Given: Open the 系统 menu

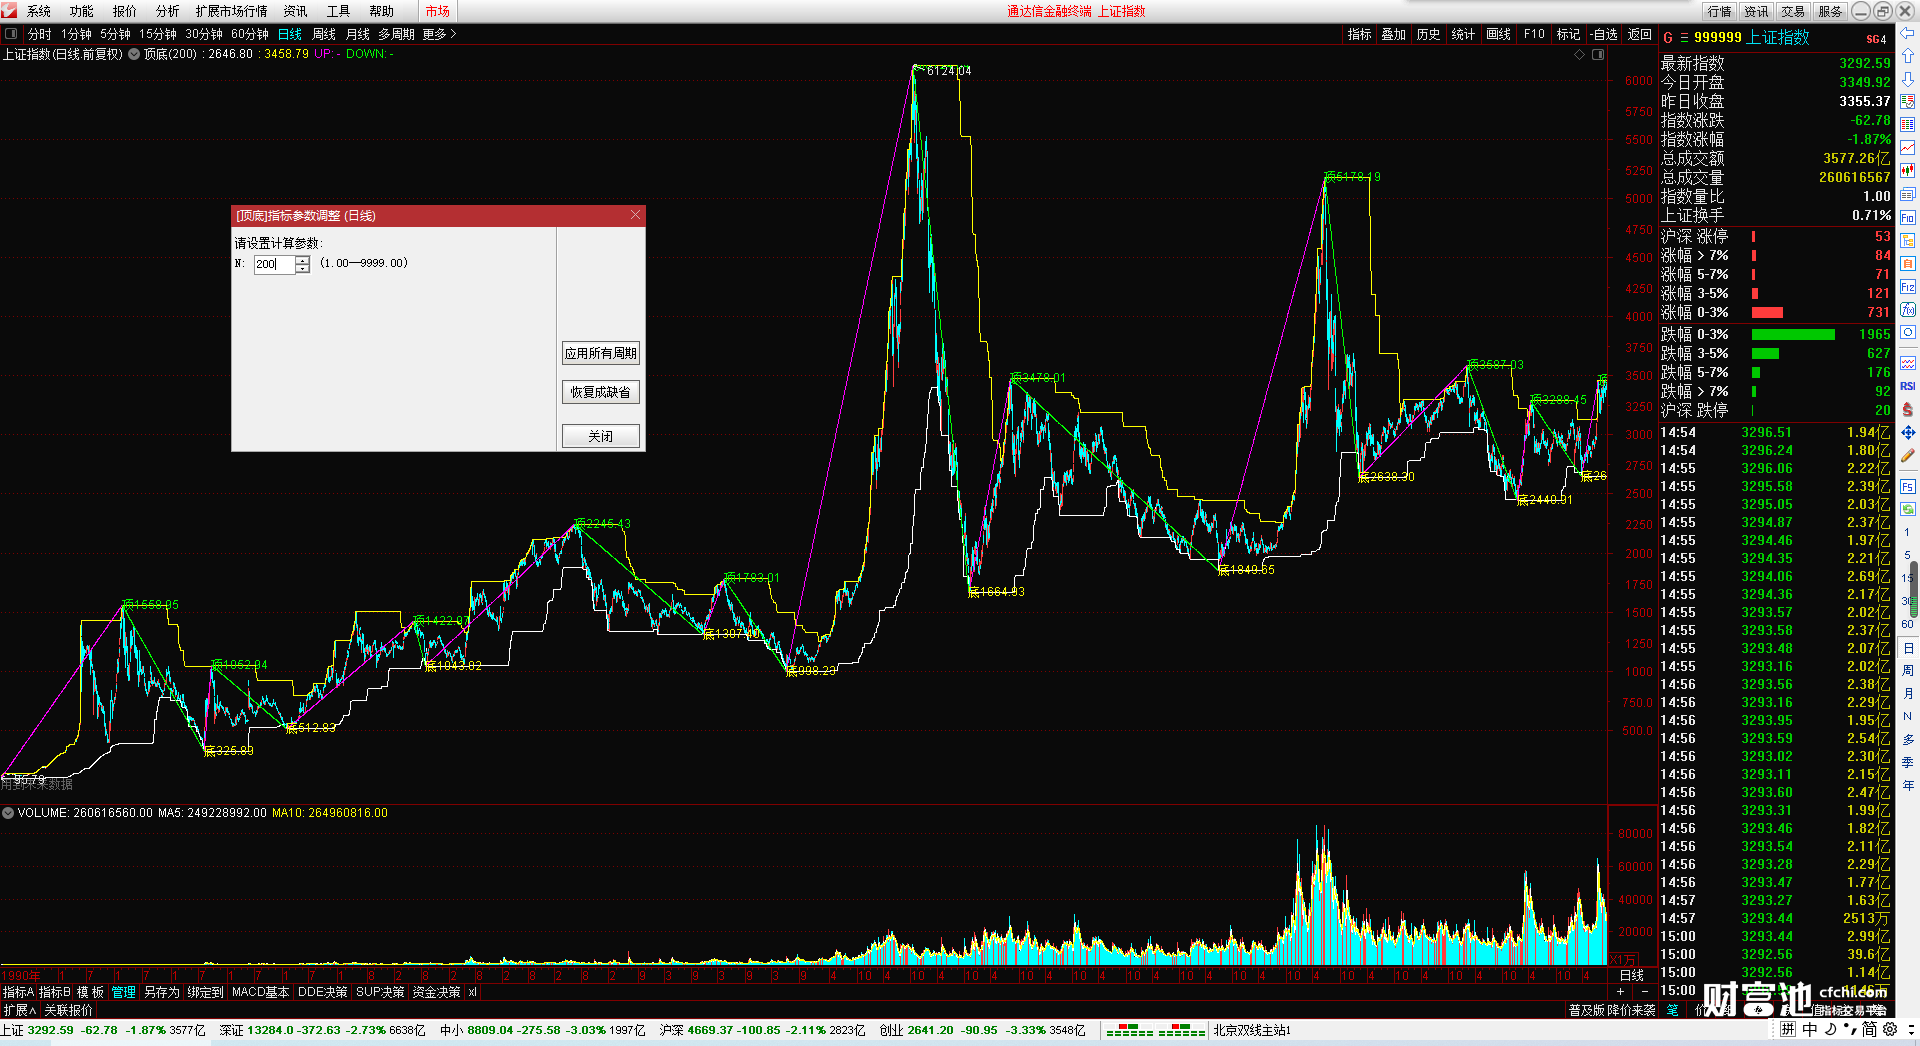Looking at the screenshot, I should pyautogui.click(x=39, y=11).
